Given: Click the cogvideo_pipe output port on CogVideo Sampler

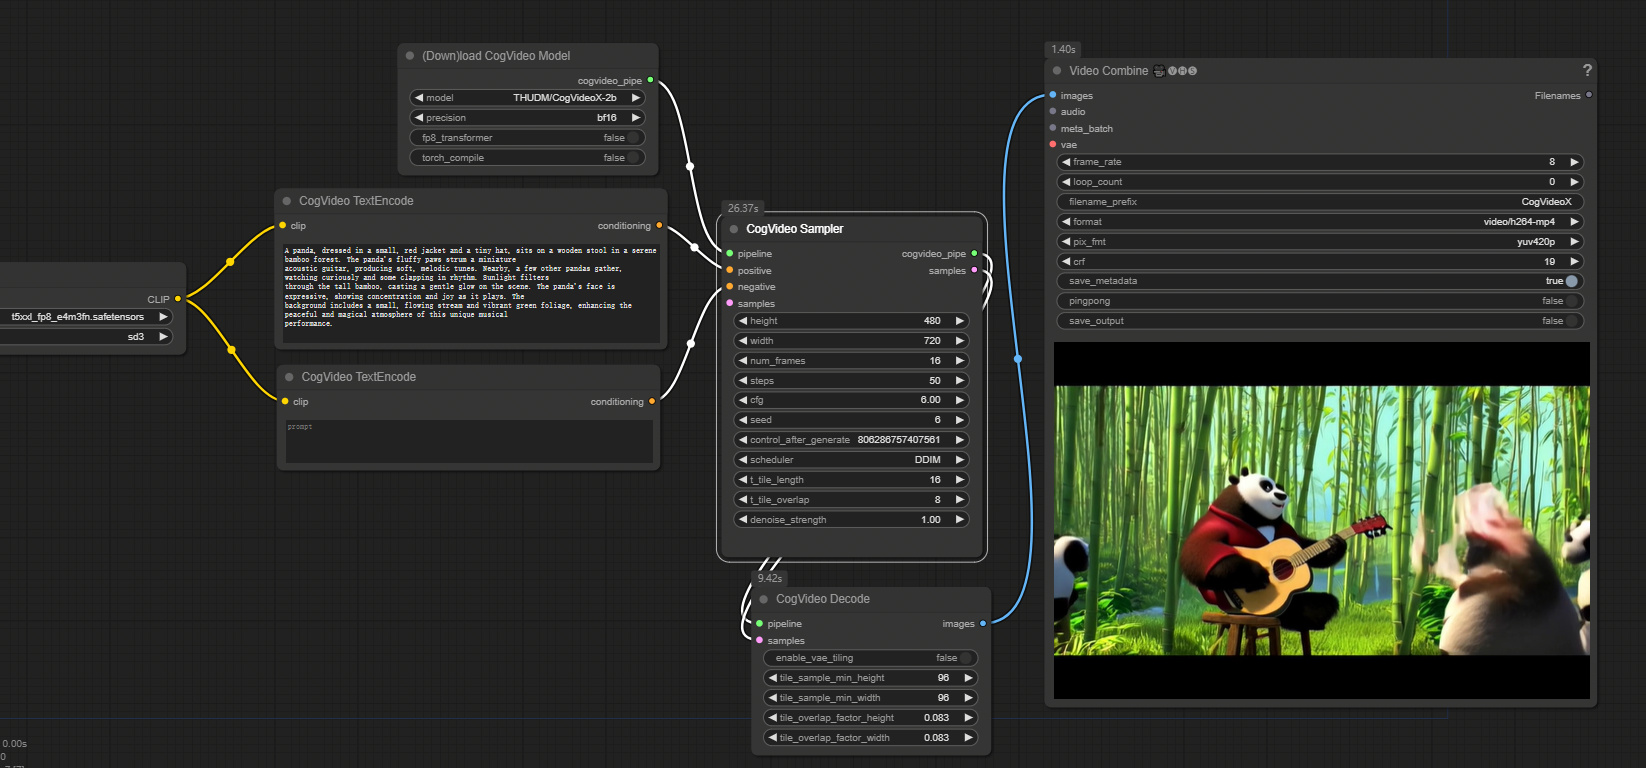Looking at the screenshot, I should tap(974, 254).
